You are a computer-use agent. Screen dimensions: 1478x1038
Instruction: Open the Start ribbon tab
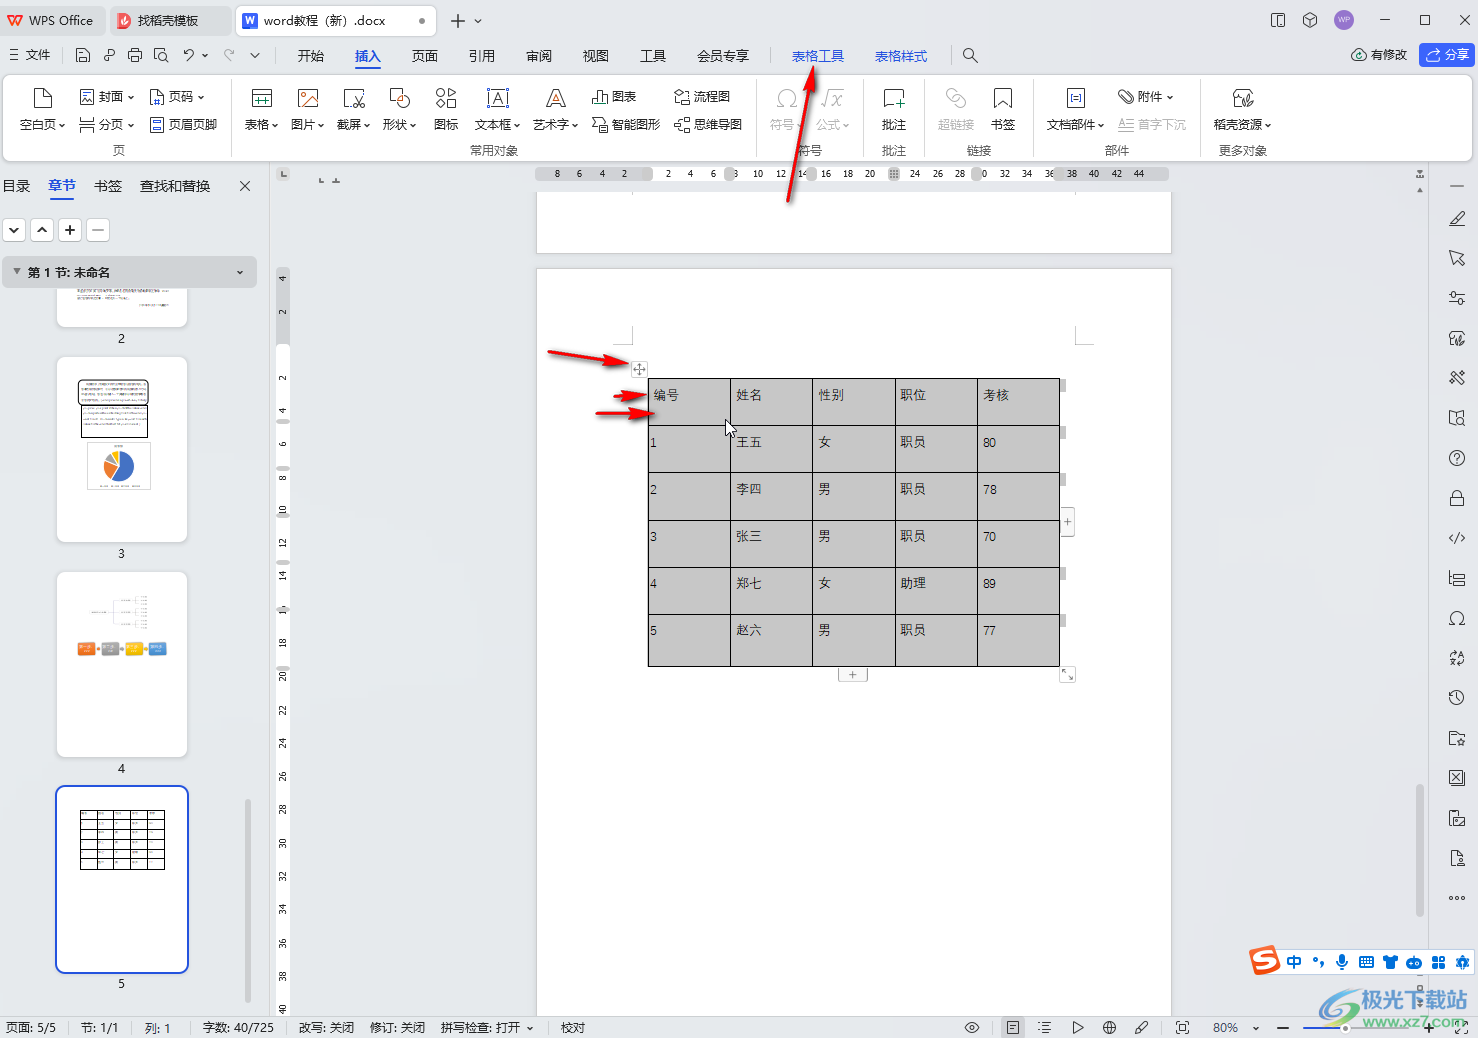click(310, 56)
